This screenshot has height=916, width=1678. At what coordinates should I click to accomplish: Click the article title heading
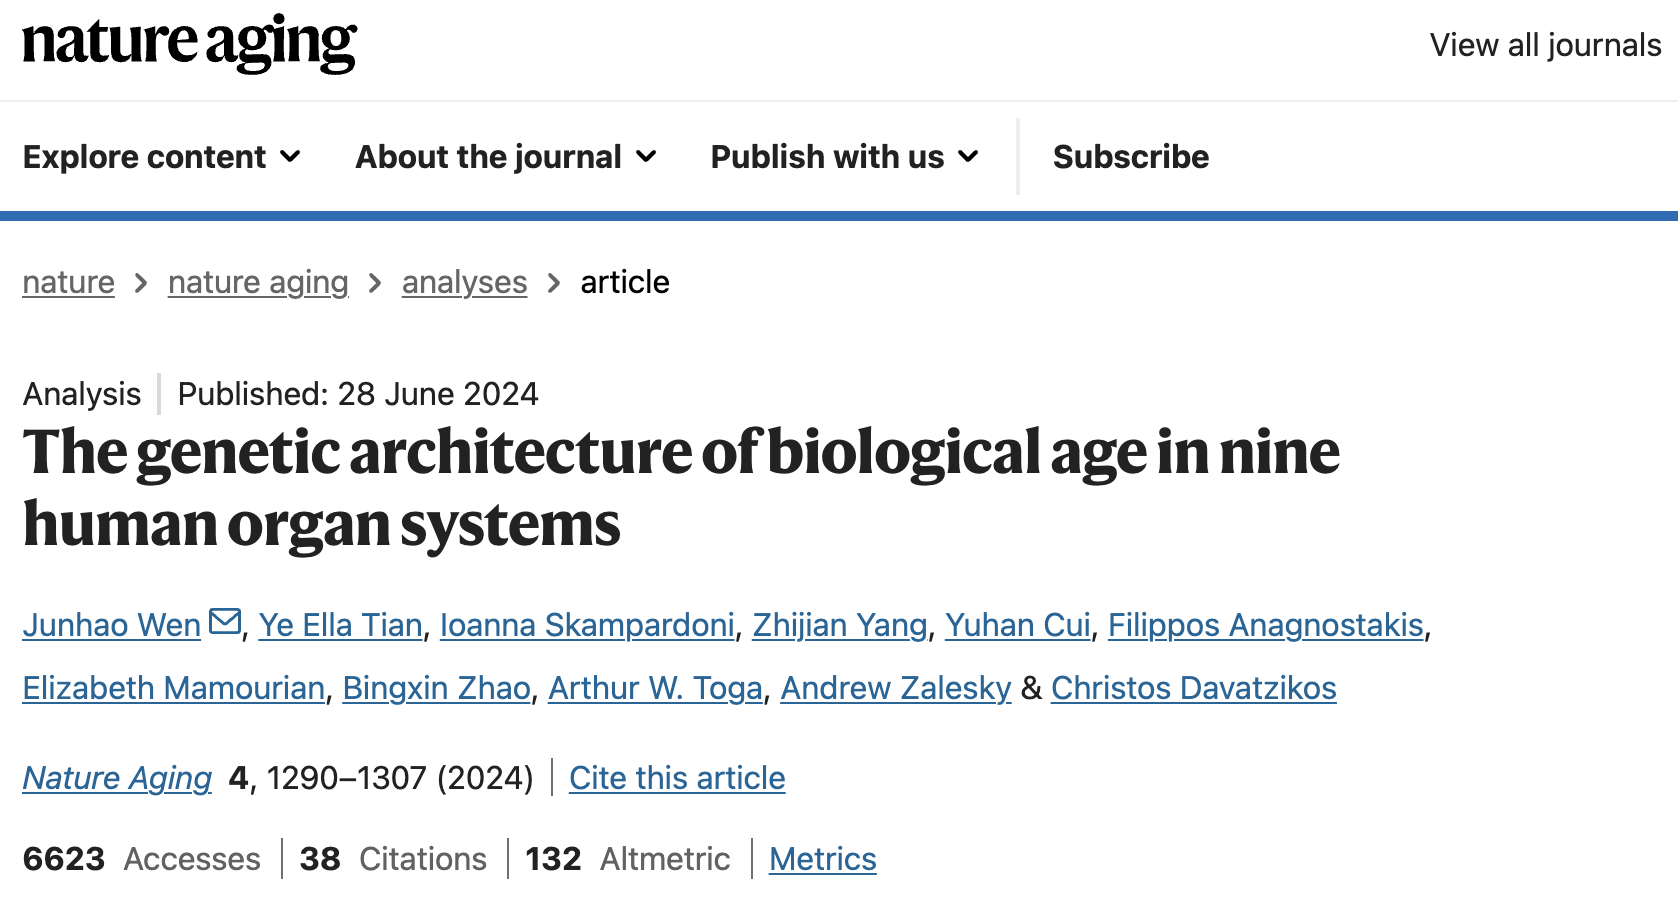click(x=681, y=488)
